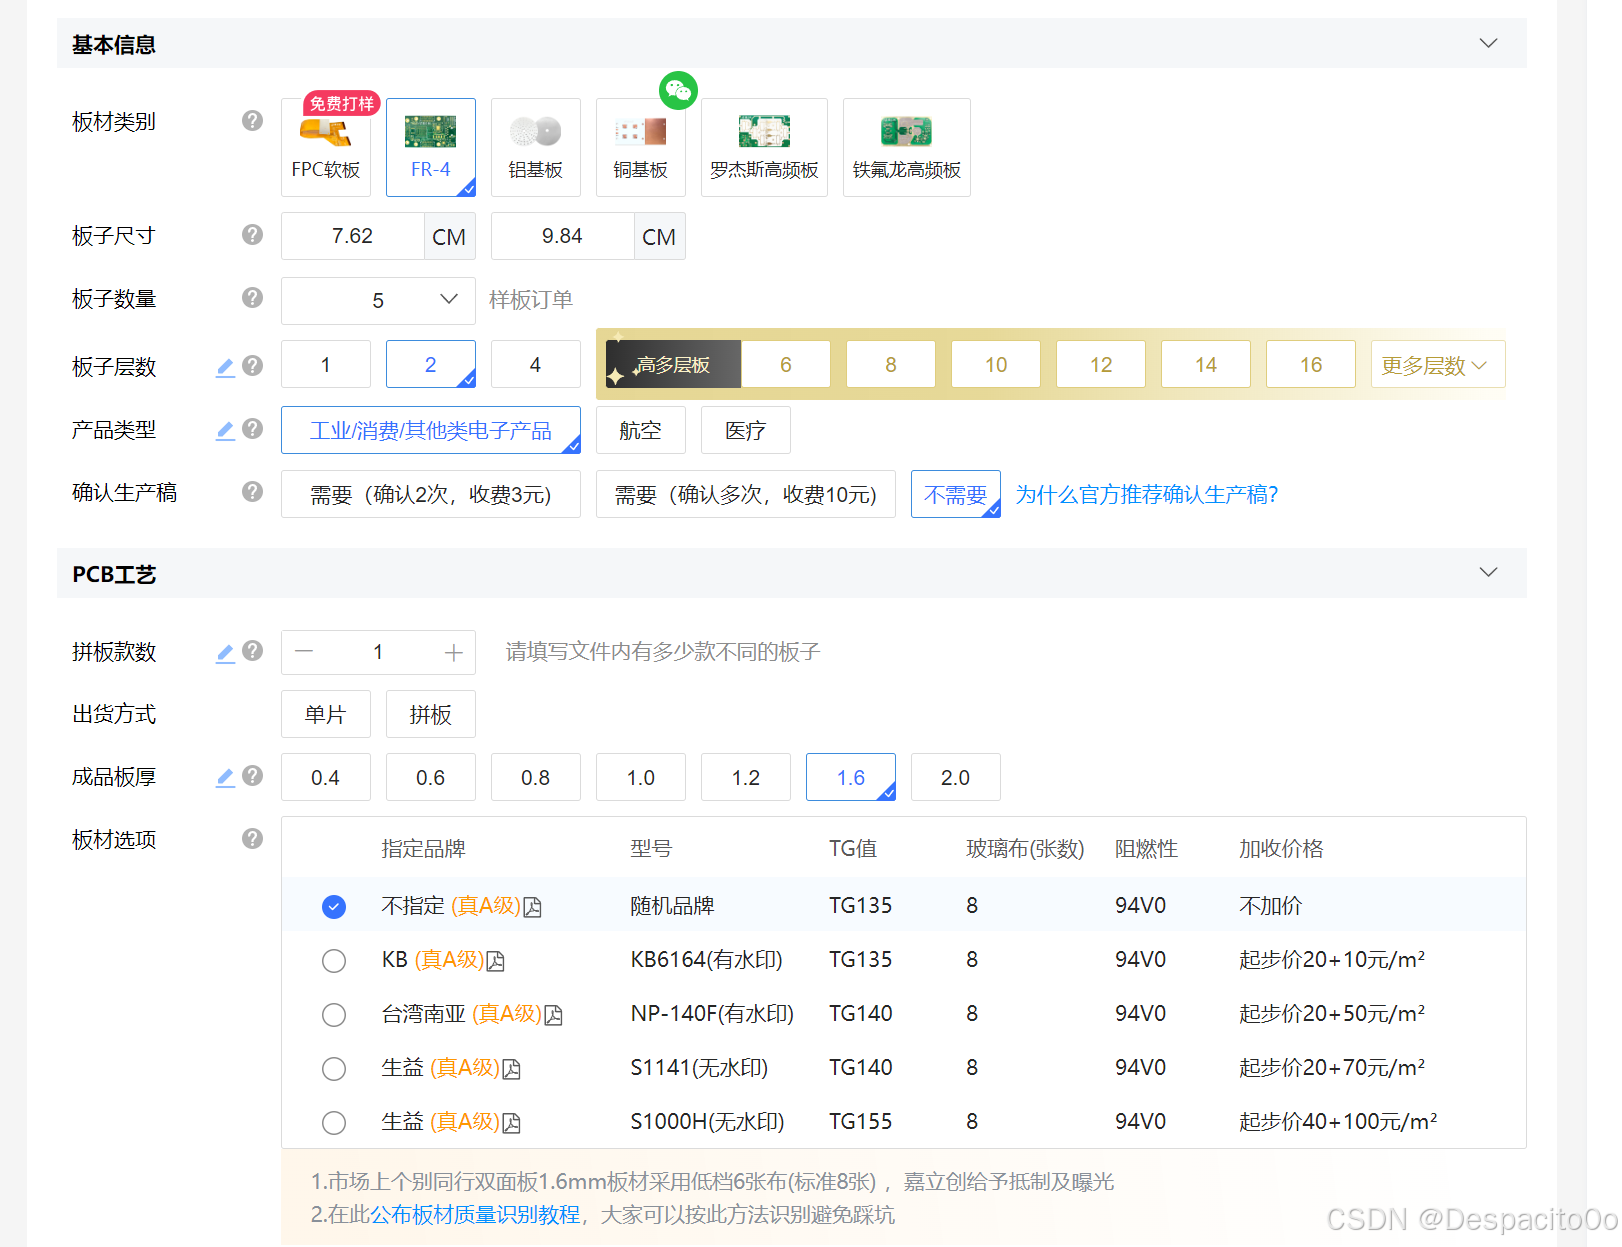Viewport: 1622px width, 1247px height.
Task: Choose 需要 (确认2次, 收费3元) option
Action: (431, 494)
